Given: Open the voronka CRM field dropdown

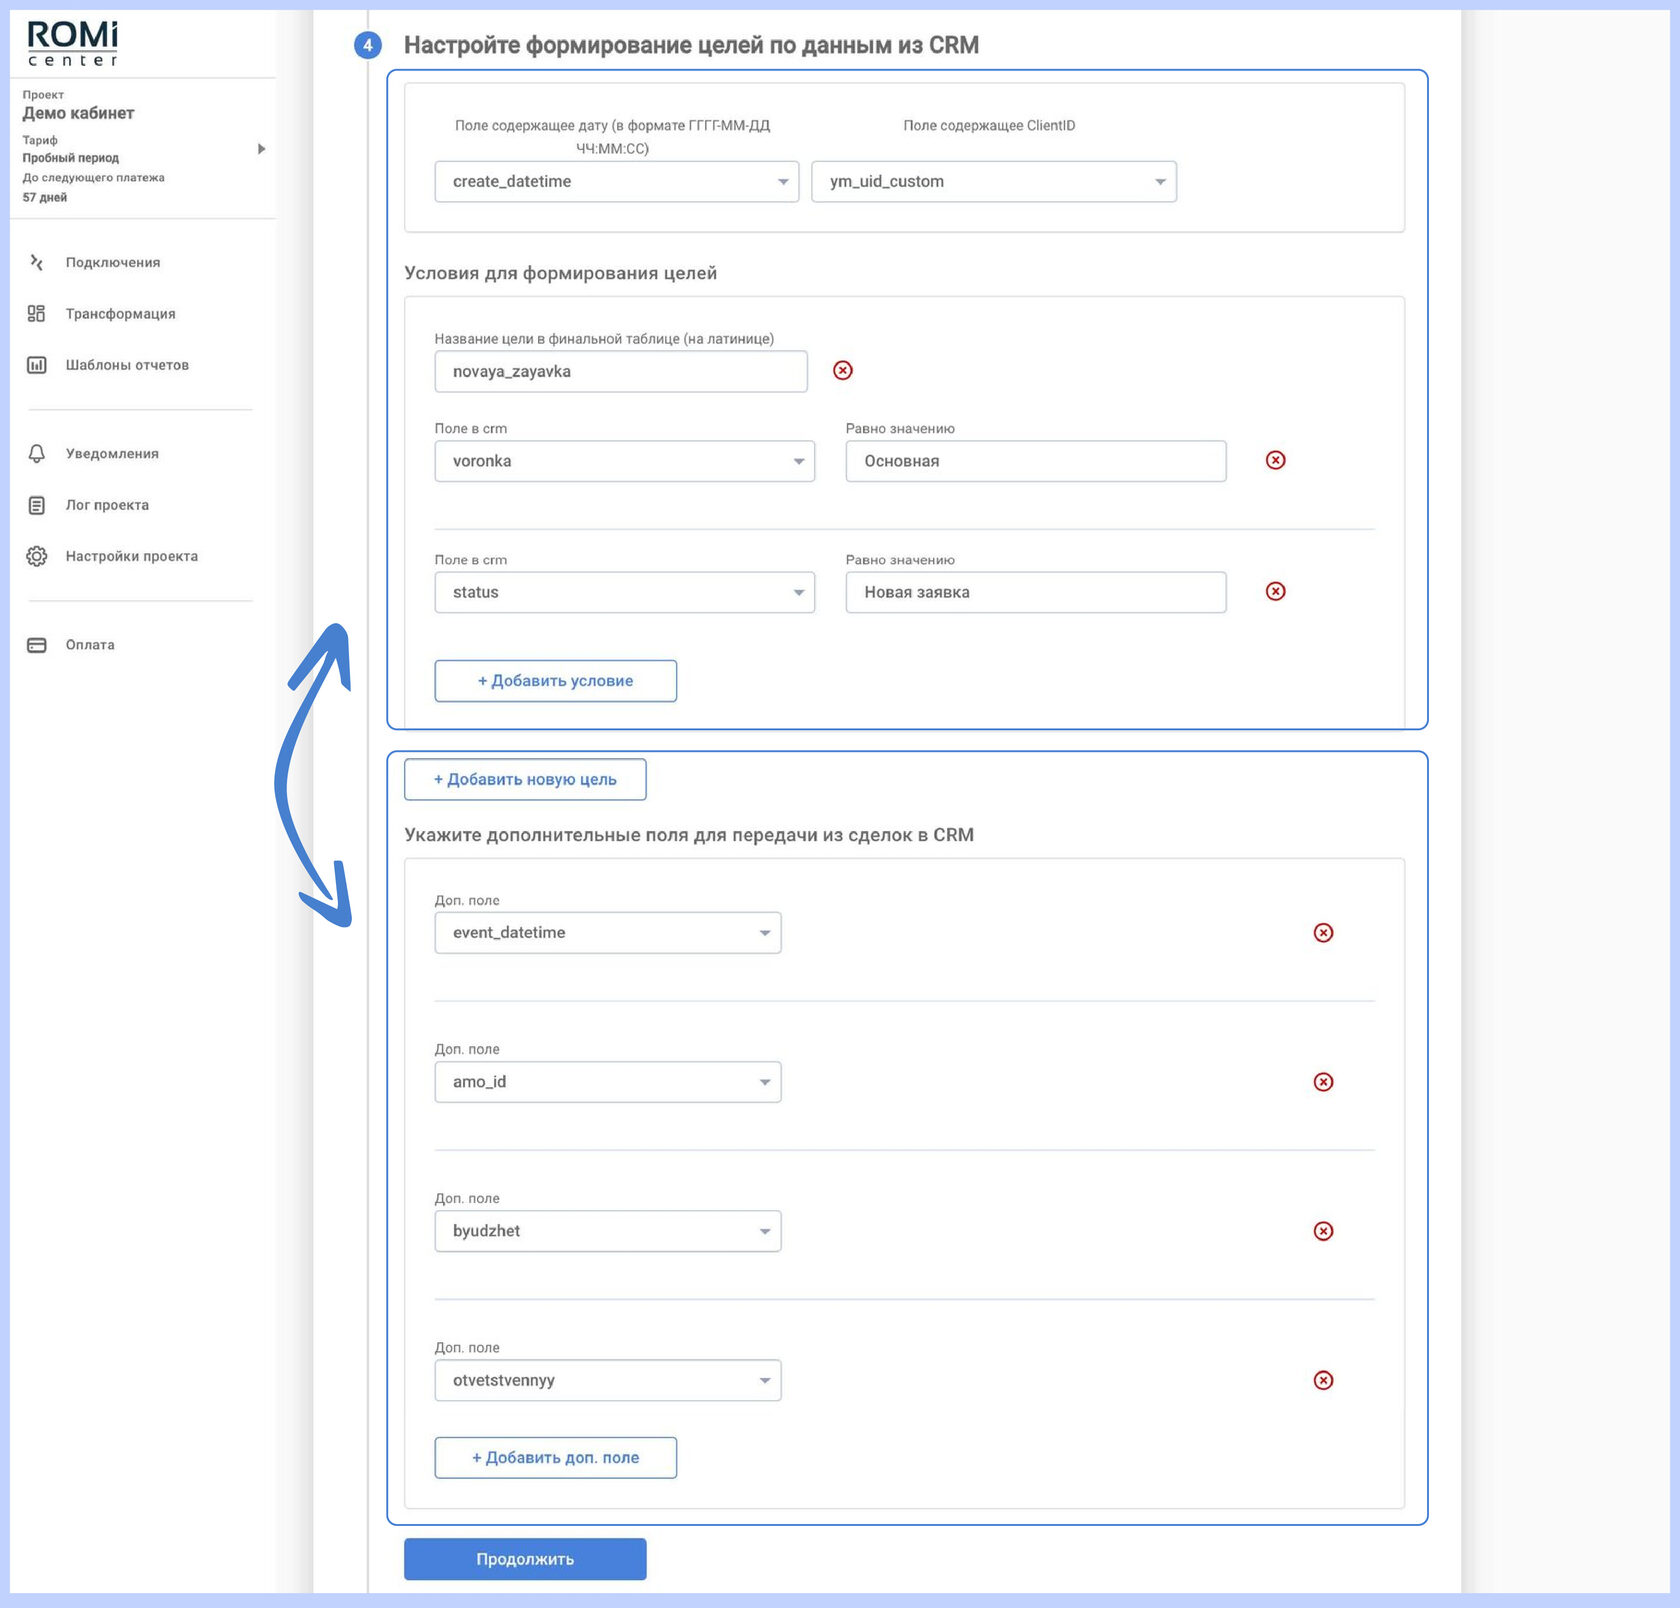Looking at the screenshot, I should coord(625,461).
